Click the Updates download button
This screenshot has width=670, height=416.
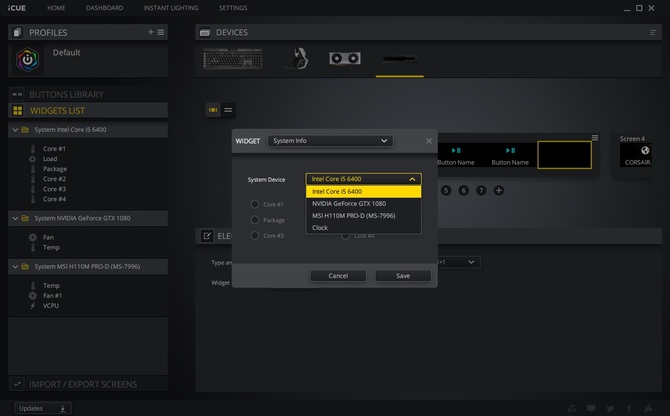point(43,408)
